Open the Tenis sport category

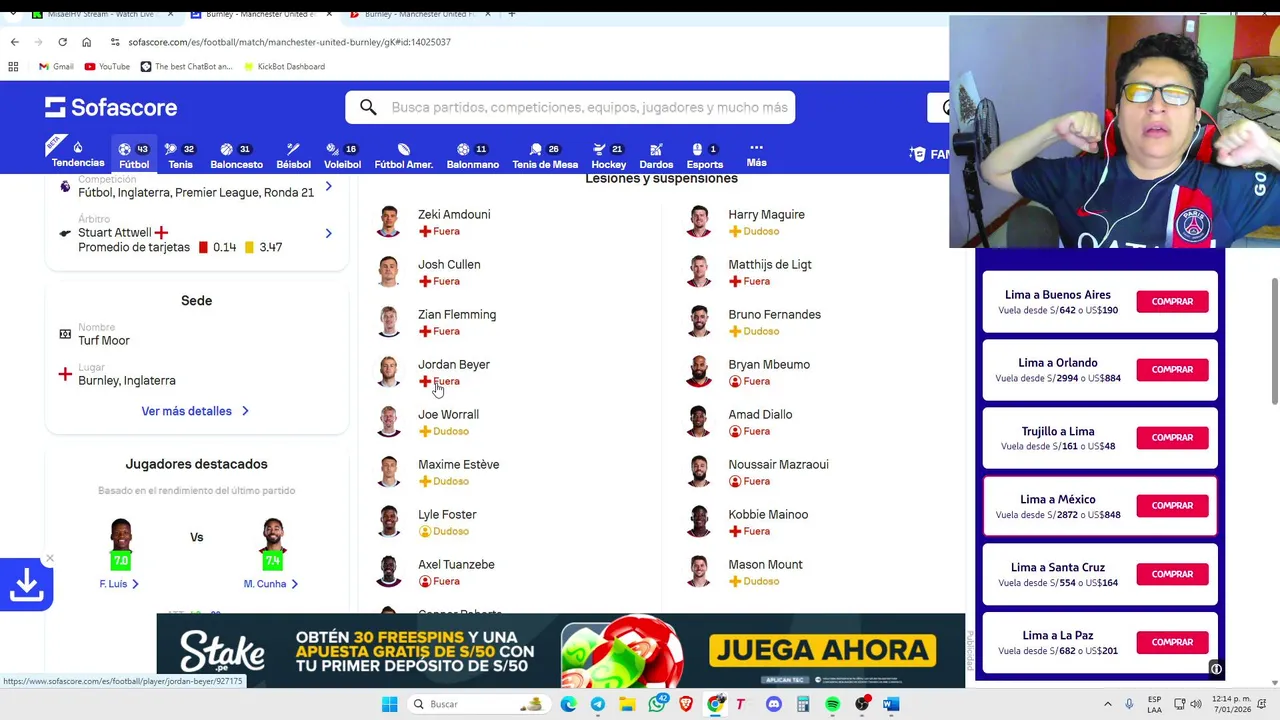tap(180, 155)
